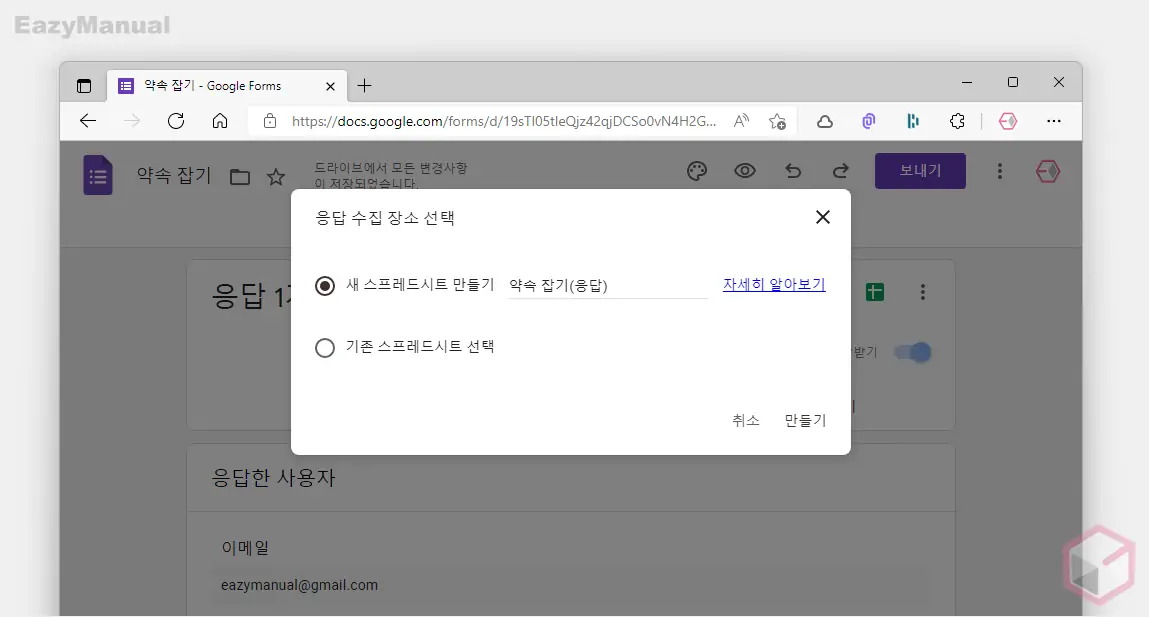Click the 이메일 label
This screenshot has height=617, width=1149.
click(x=245, y=547)
